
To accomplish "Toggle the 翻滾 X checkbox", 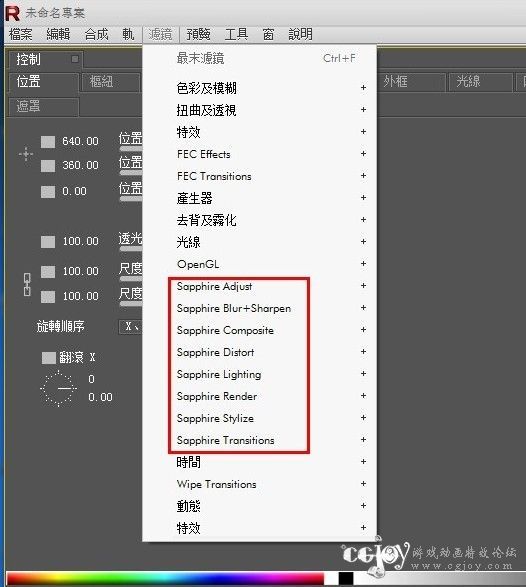I will pos(49,358).
